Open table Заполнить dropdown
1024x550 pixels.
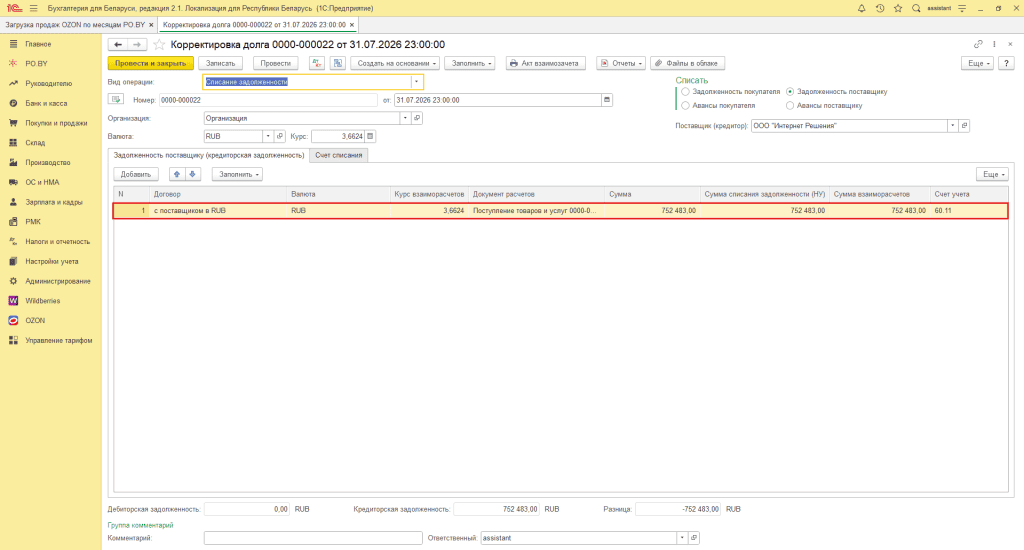click(237, 174)
